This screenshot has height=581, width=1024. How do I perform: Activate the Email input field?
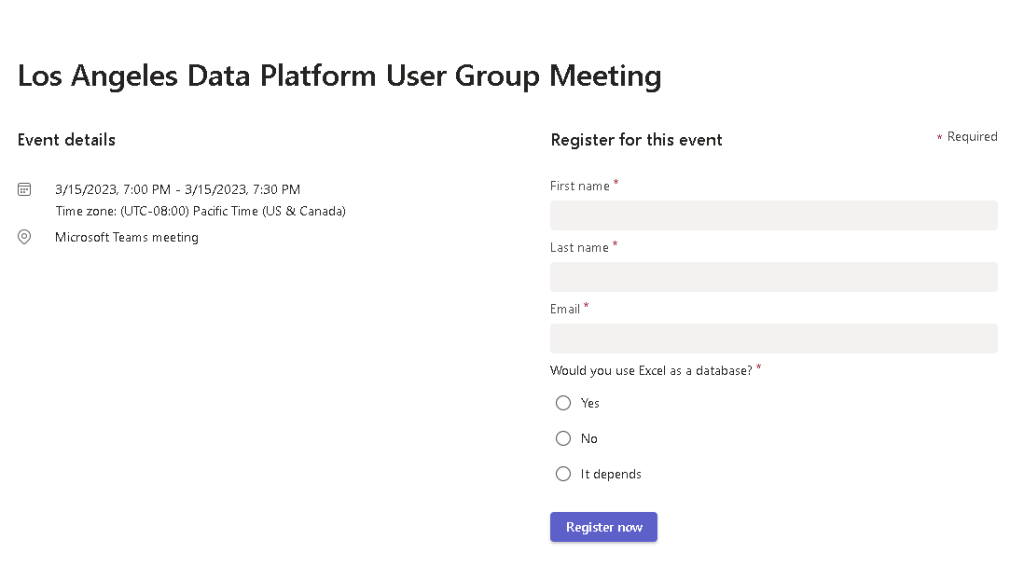[773, 338]
